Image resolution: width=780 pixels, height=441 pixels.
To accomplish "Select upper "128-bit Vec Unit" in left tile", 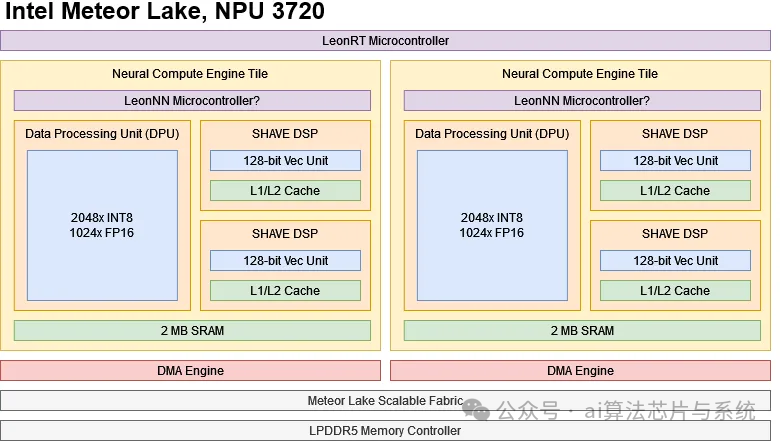I will 286,161.
